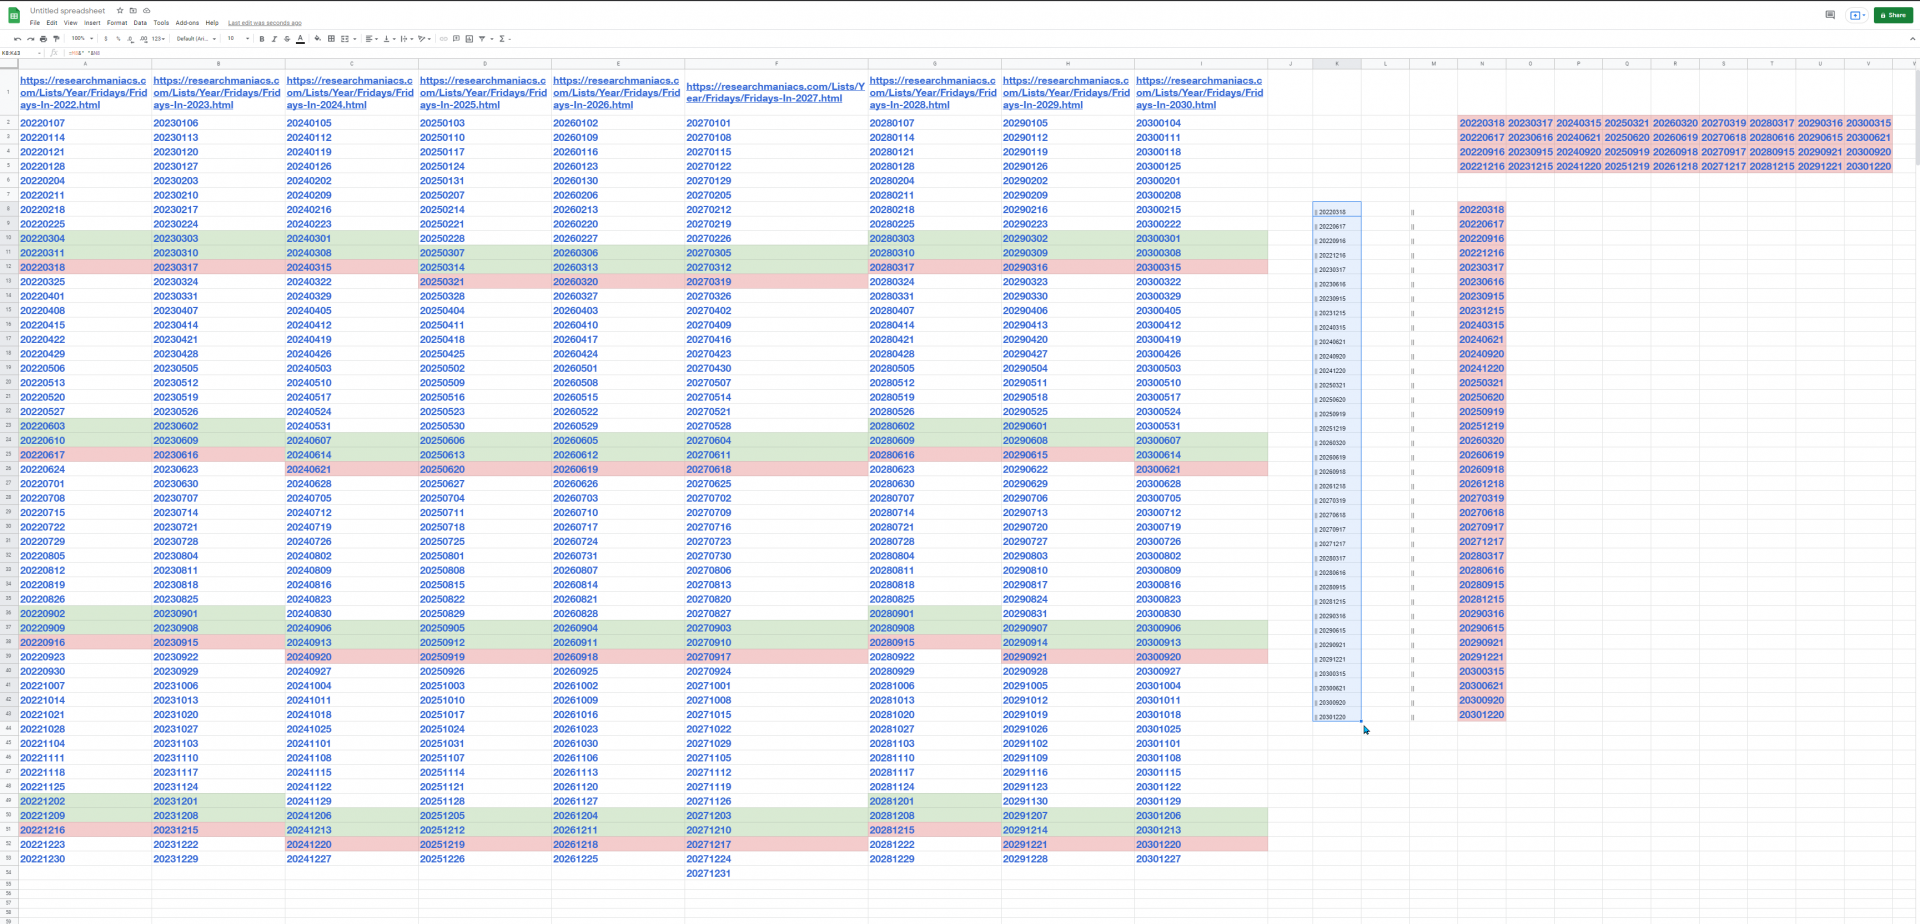1920x924 pixels.
Task: Redo the last action
Action: point(30,39)
